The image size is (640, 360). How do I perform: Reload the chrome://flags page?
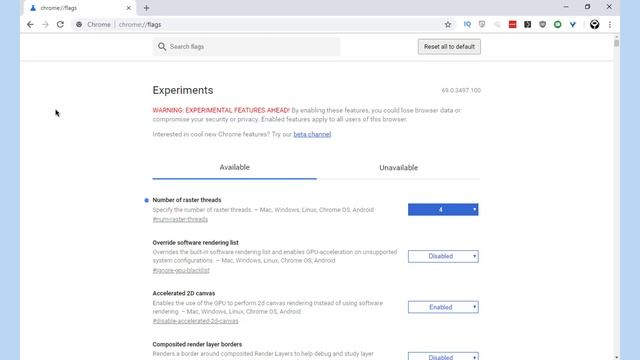pyautogui.click(x=60, y=24)
